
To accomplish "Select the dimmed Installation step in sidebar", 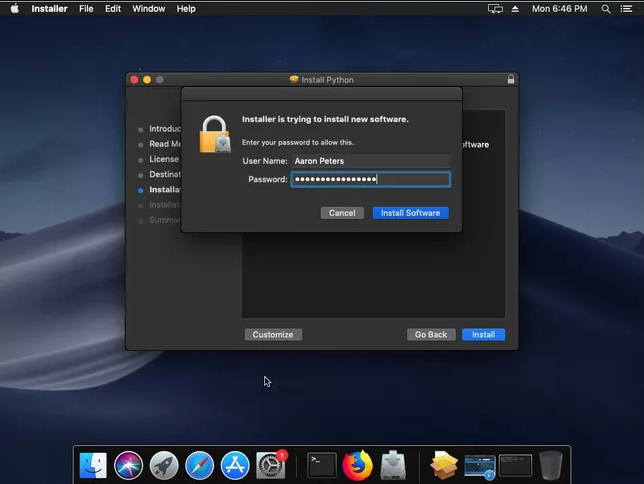I will click(164, 205).
